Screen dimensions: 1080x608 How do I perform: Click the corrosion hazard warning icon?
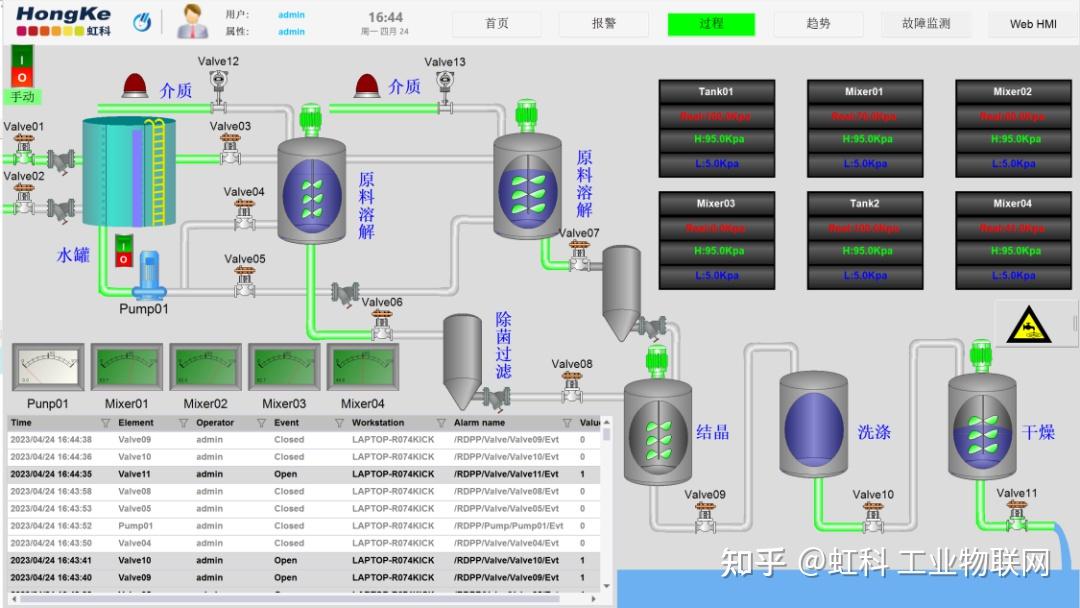[x=1032, y=327]
